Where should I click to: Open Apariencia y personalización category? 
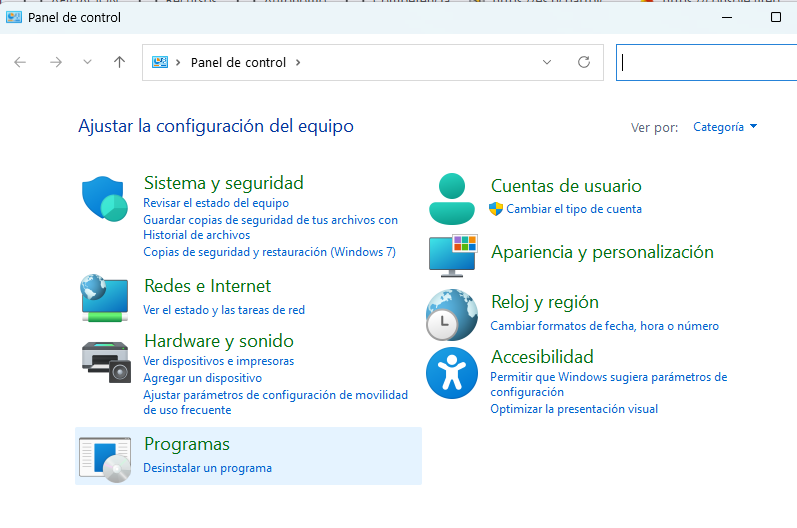pos(602,252)
